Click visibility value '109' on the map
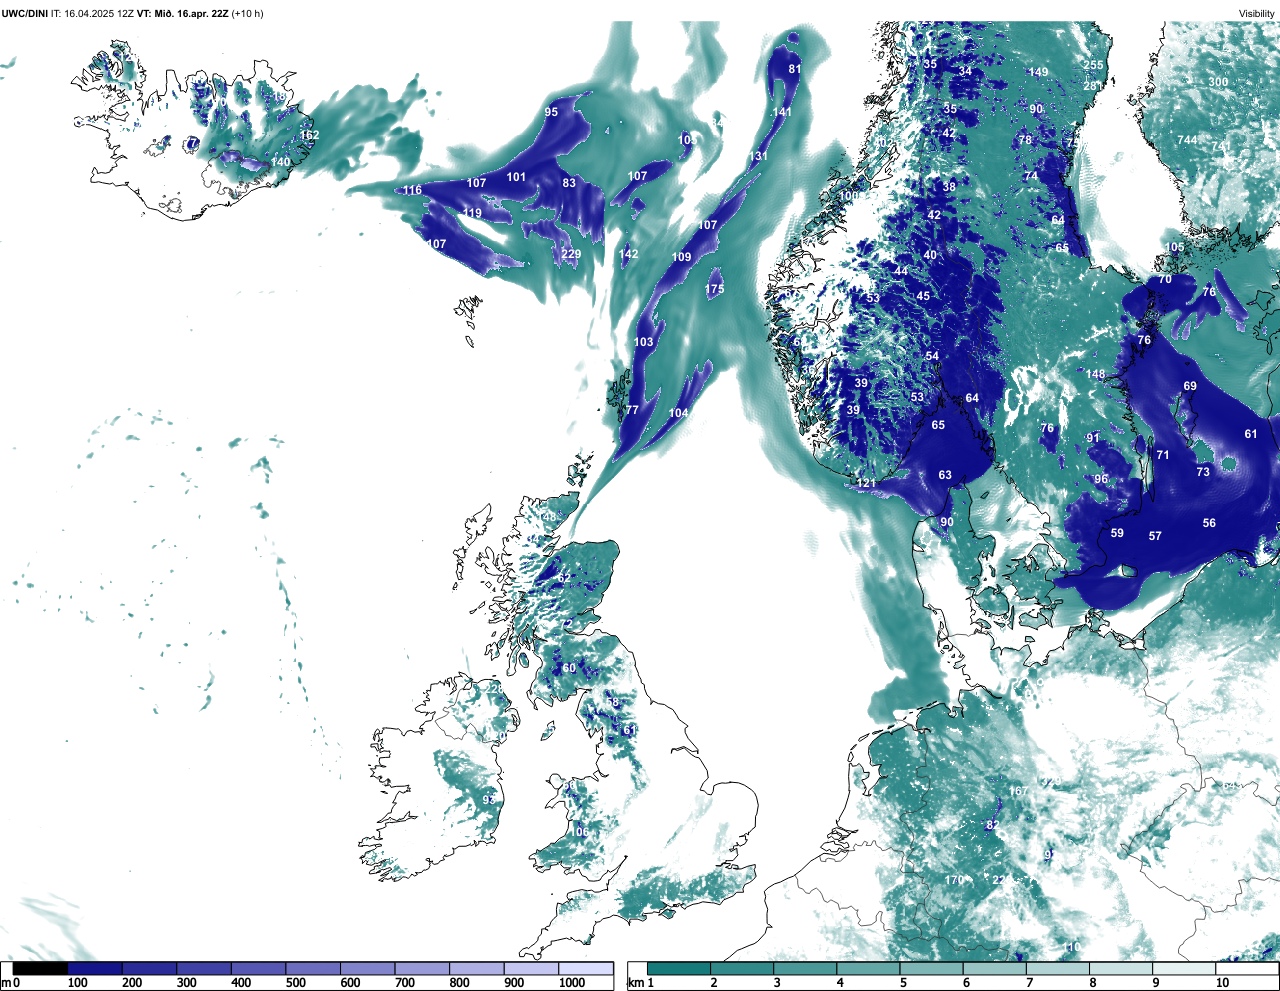The image size is (1280, 991). pyautogui.click(x=681, y=257)
